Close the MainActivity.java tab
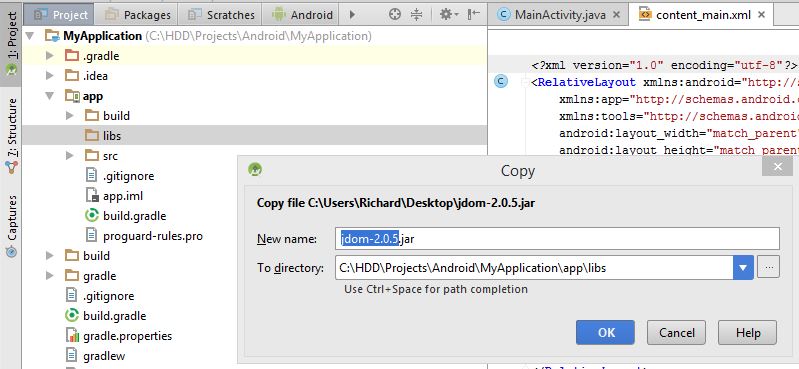This screenshot has width=799, height=369. (616, 15)
